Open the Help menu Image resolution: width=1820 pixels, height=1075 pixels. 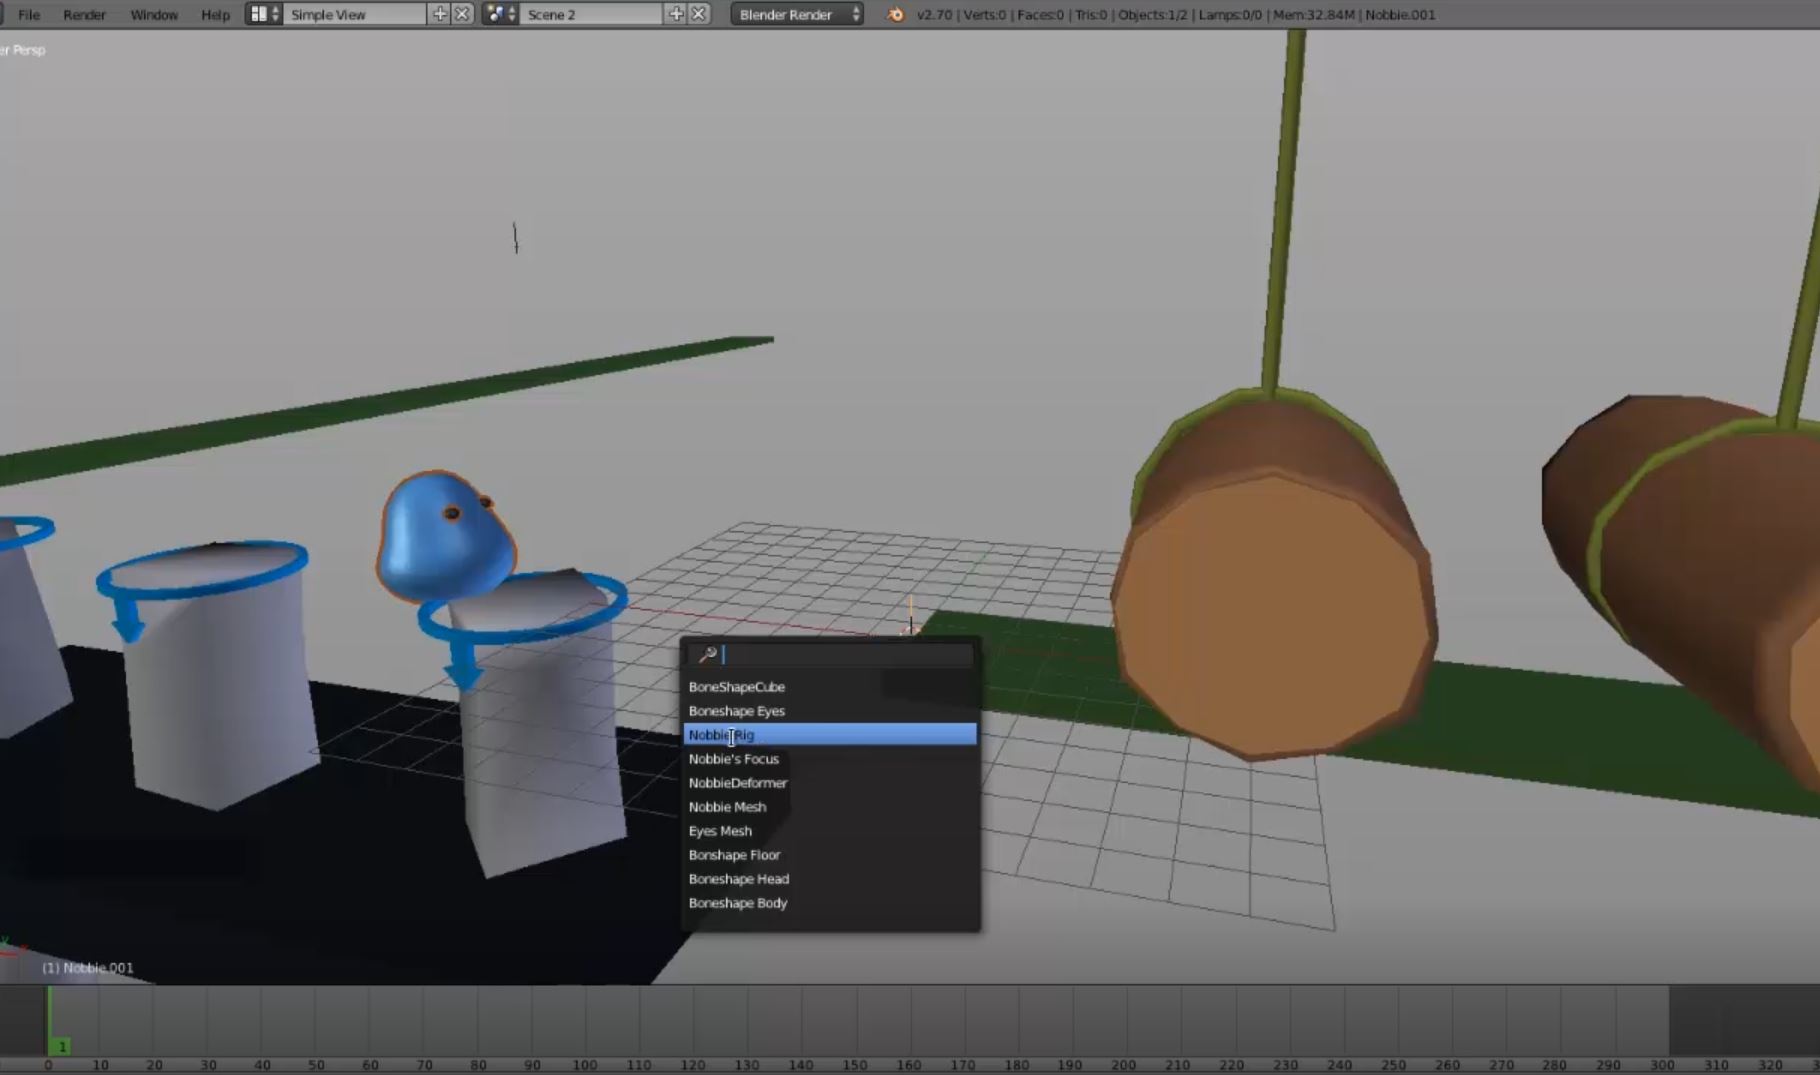(215, 14)
